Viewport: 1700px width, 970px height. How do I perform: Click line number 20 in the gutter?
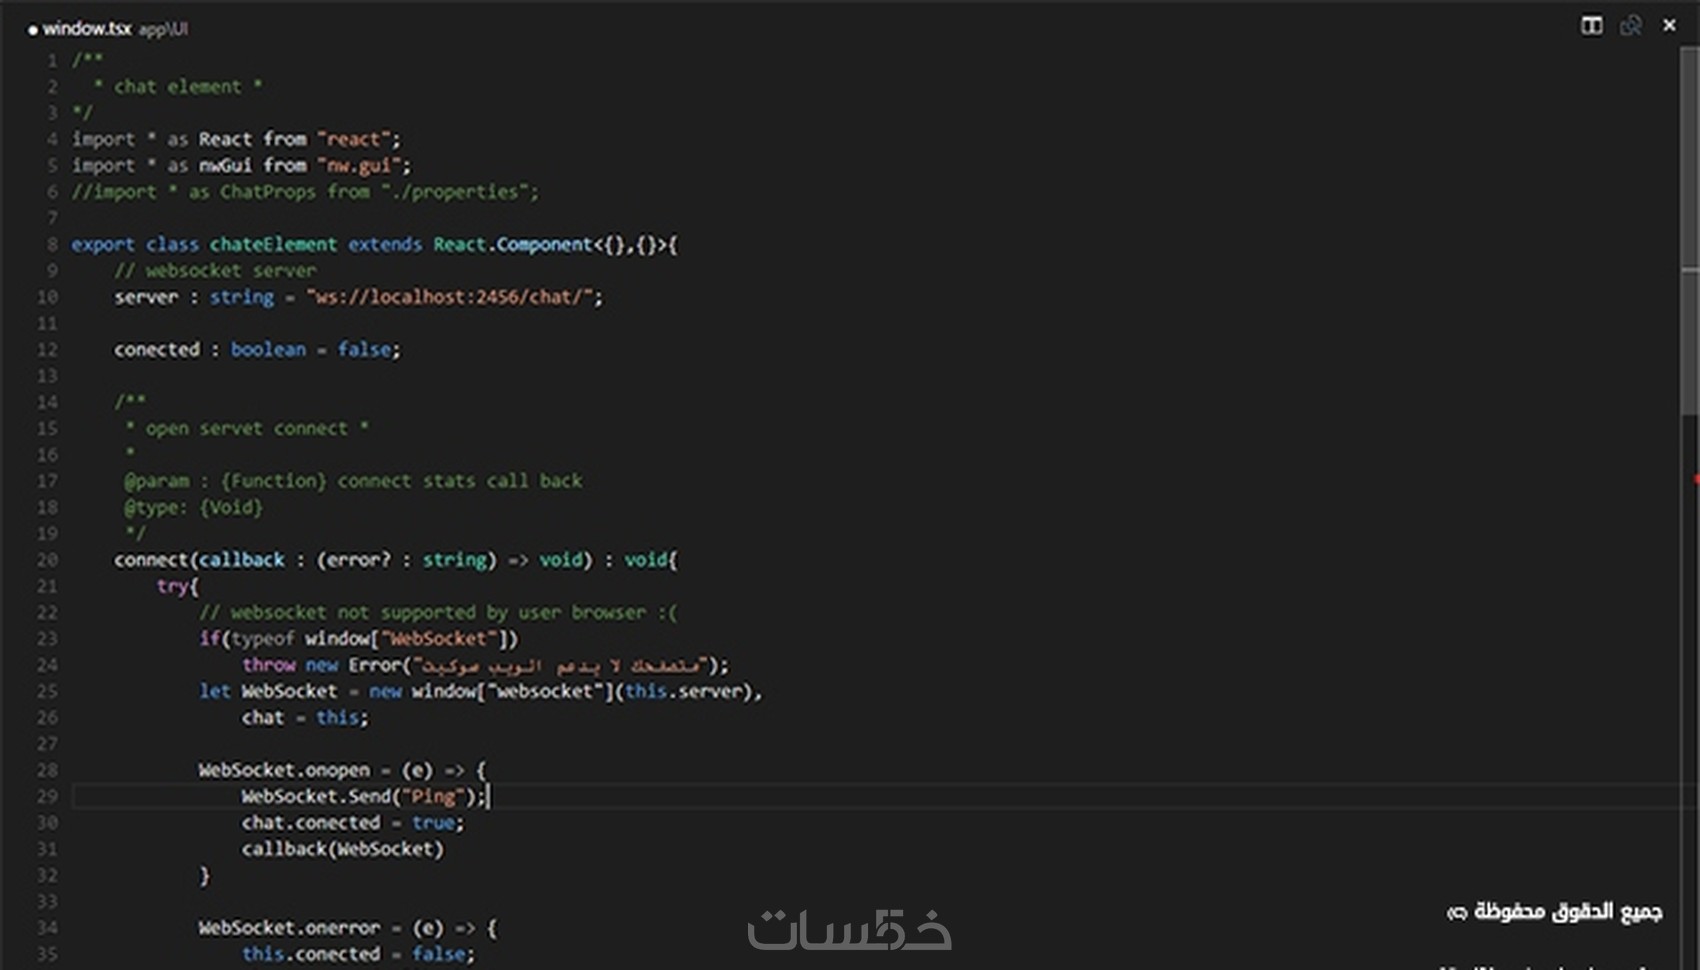coord(47,560)
